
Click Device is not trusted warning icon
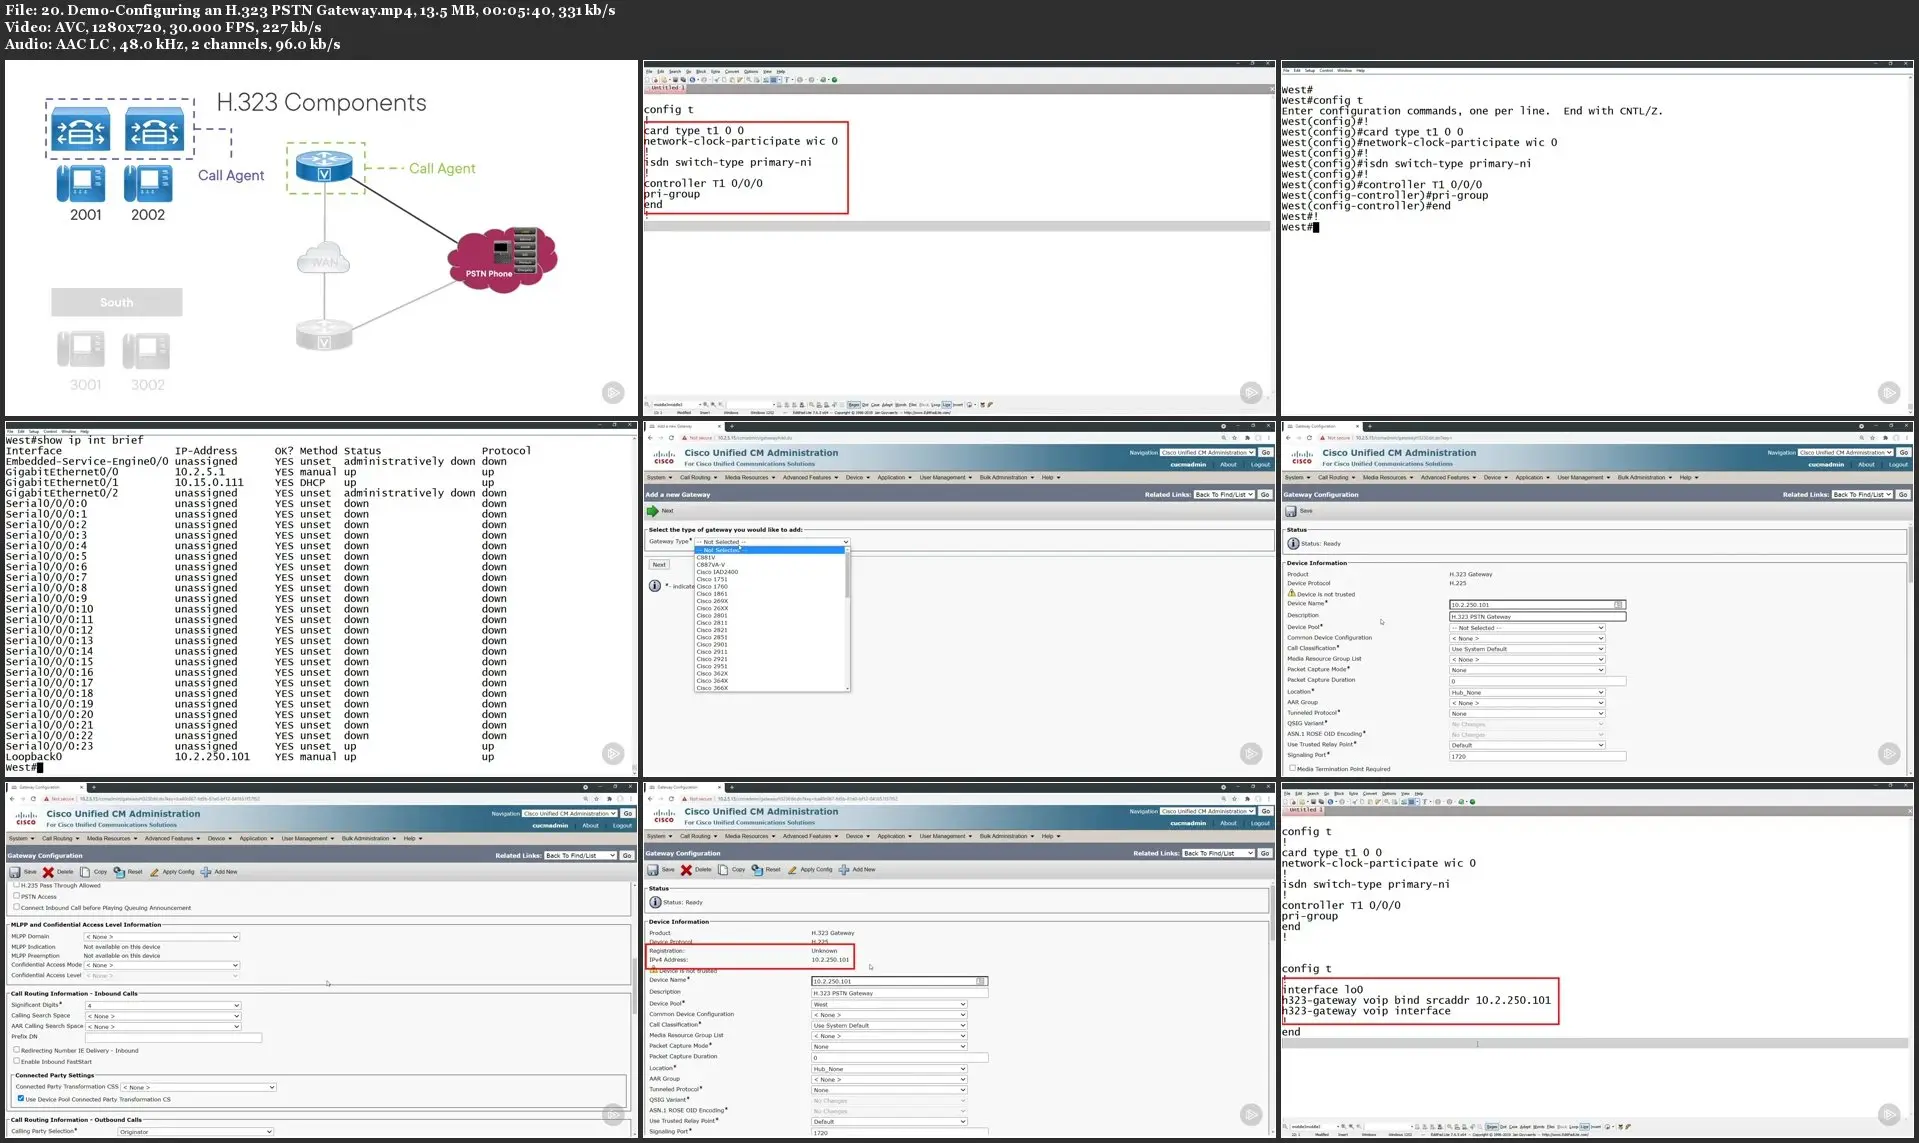(1291, 593)
